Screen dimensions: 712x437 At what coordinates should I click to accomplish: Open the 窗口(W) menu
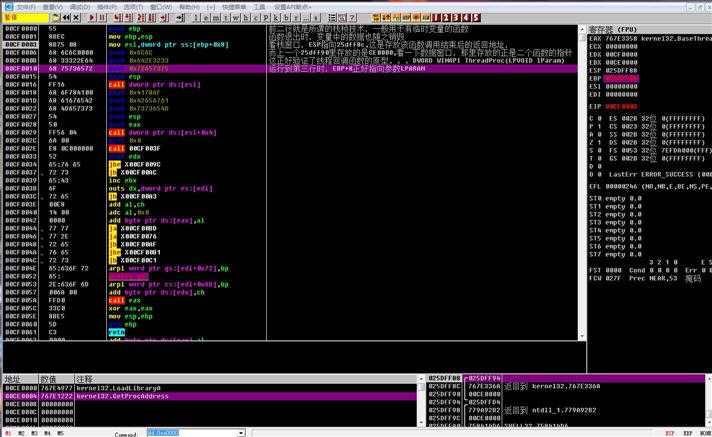point(161,7)
